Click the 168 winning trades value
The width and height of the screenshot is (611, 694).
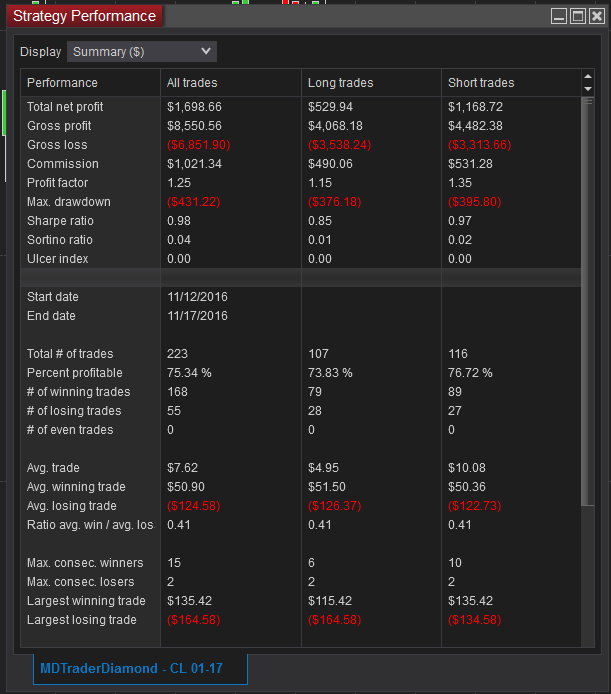178,392
